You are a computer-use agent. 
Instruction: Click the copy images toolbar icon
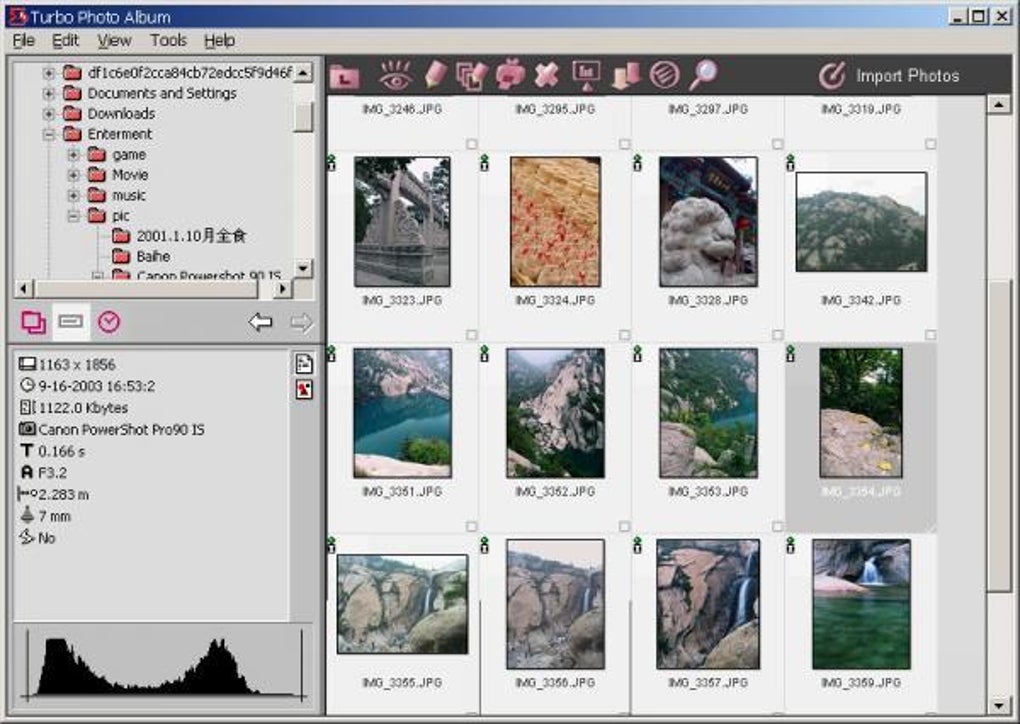(469, 75)
